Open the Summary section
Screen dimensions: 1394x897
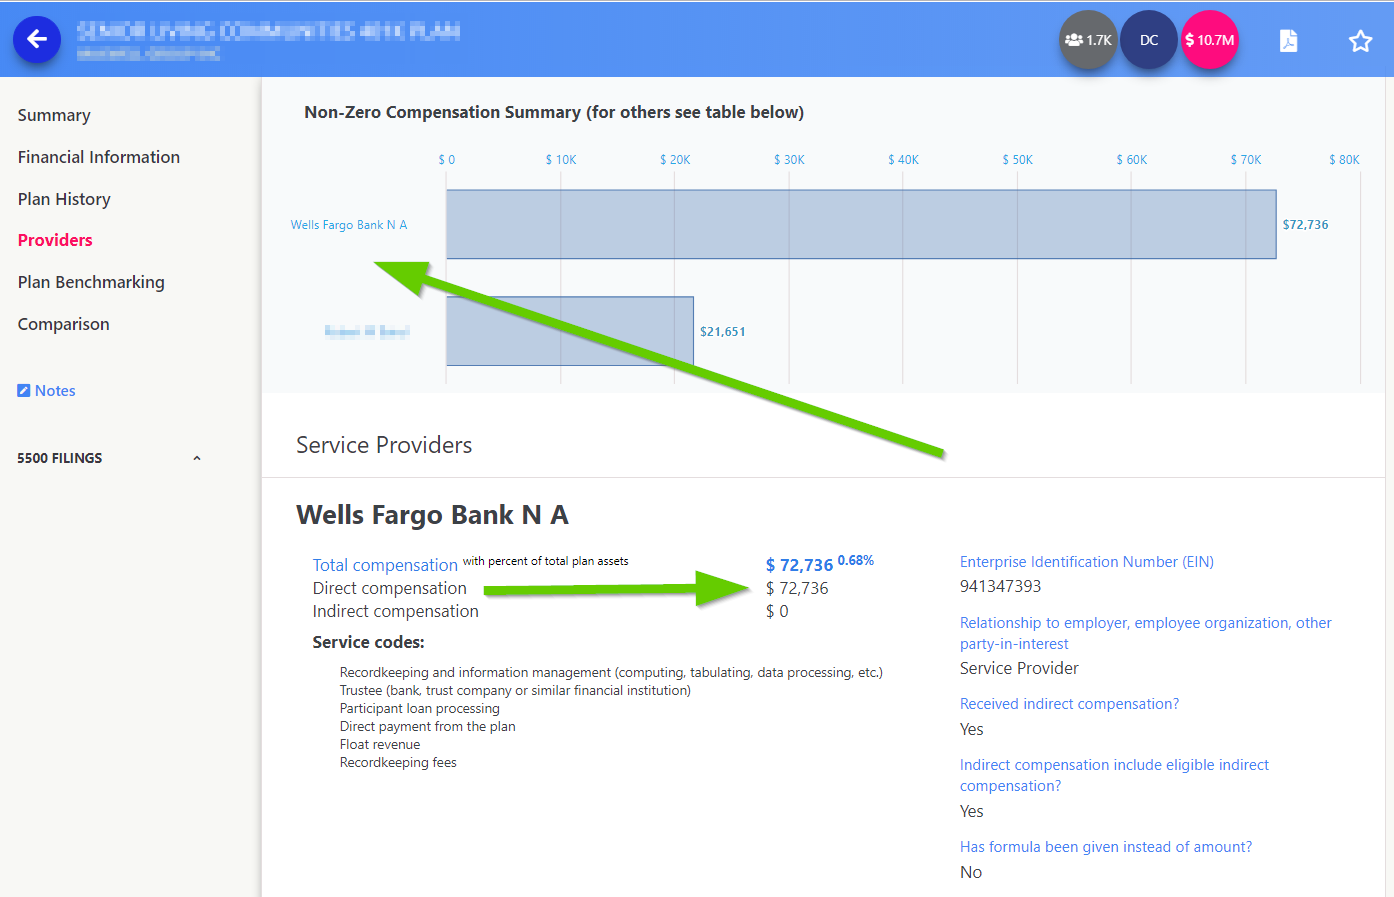(x=54, y=115)
